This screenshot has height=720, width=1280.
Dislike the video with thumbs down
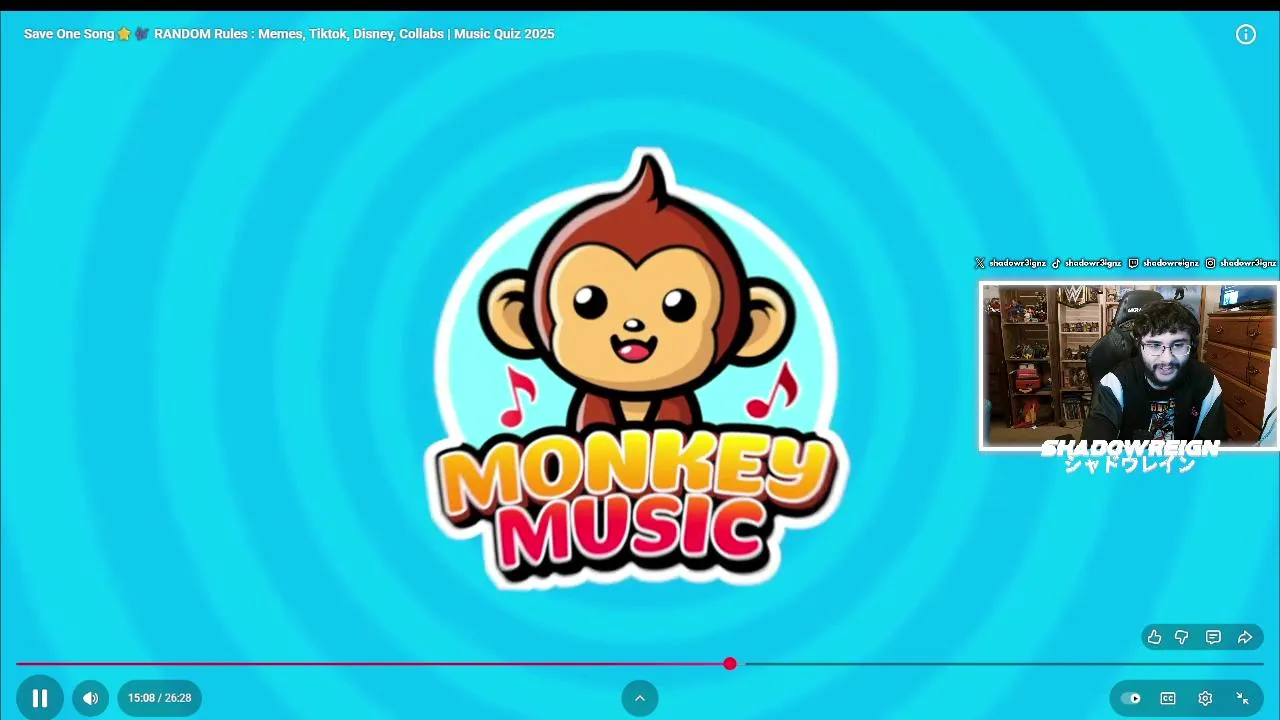(1182, 637)
